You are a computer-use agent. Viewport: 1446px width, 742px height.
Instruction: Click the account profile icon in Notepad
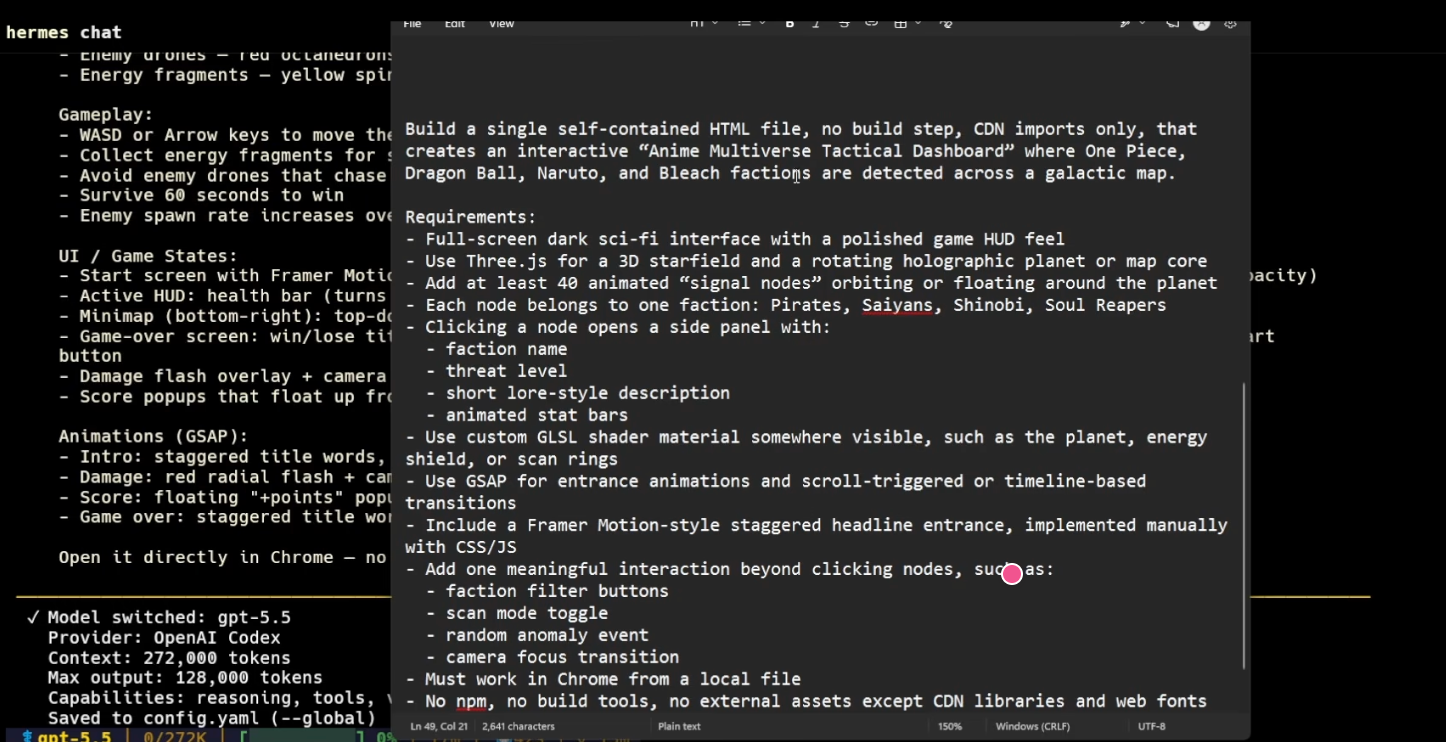[x=1202, y=24]
